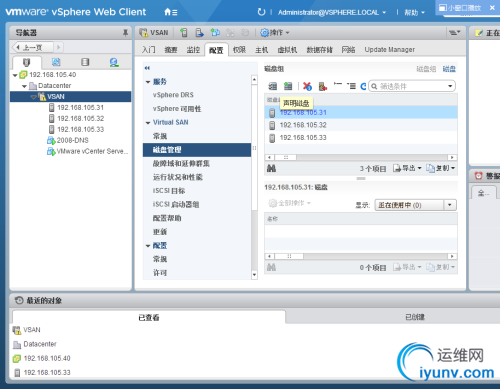
Task: Click Add Host icon in VSAN toolbar
Action: pyautogui.click(x=183, y=33)
